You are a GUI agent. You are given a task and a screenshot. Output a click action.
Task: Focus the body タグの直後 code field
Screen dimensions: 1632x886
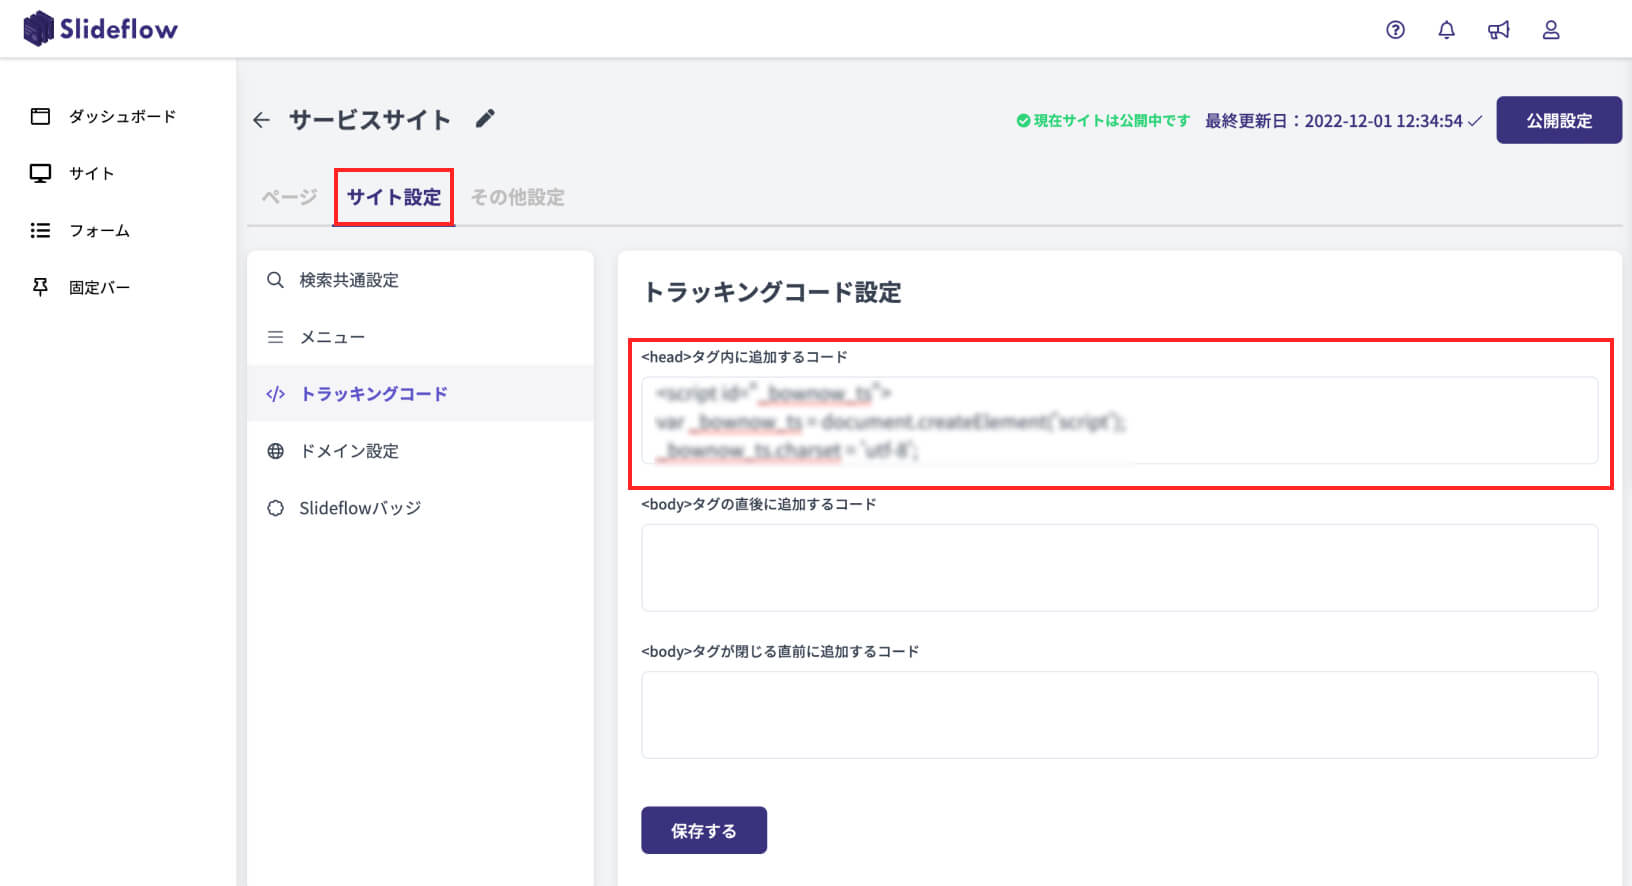point(1119,567)
